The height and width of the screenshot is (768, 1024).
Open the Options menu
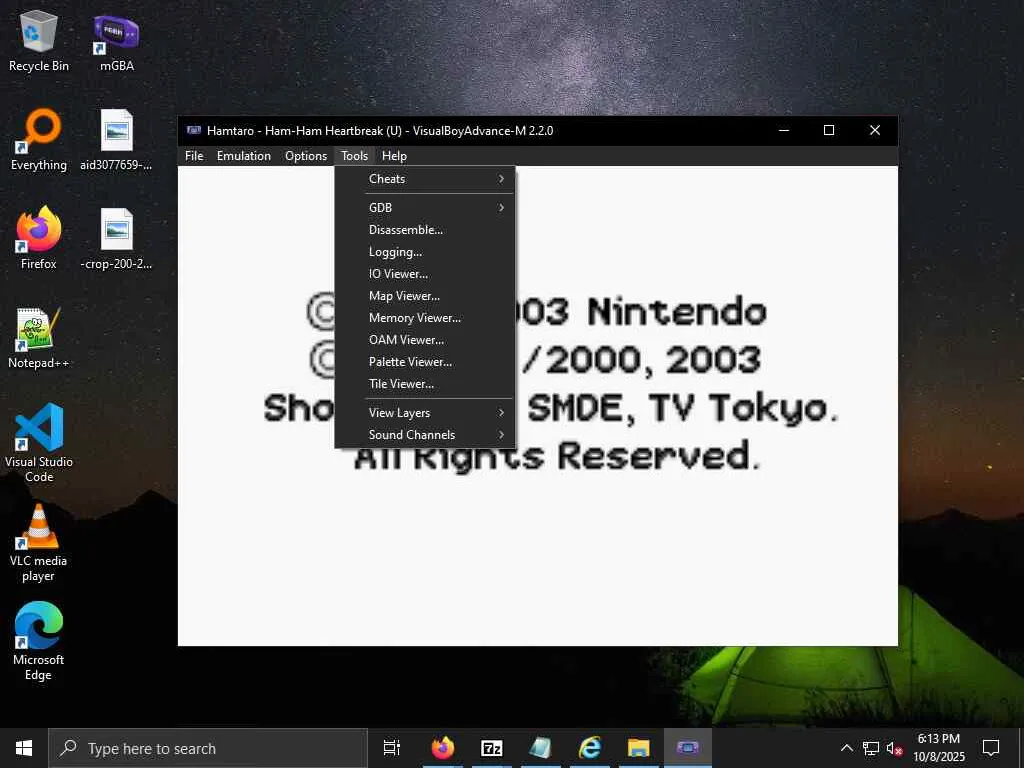tap(306, 155)
